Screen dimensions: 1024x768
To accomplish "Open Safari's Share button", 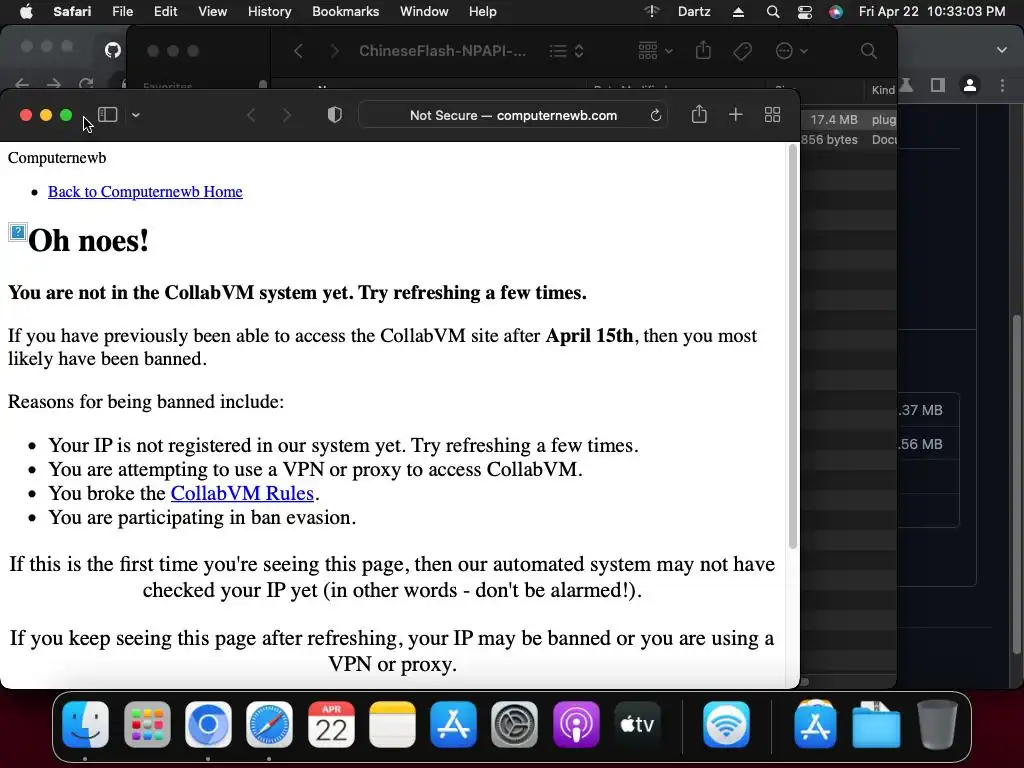I will [699, 114].
